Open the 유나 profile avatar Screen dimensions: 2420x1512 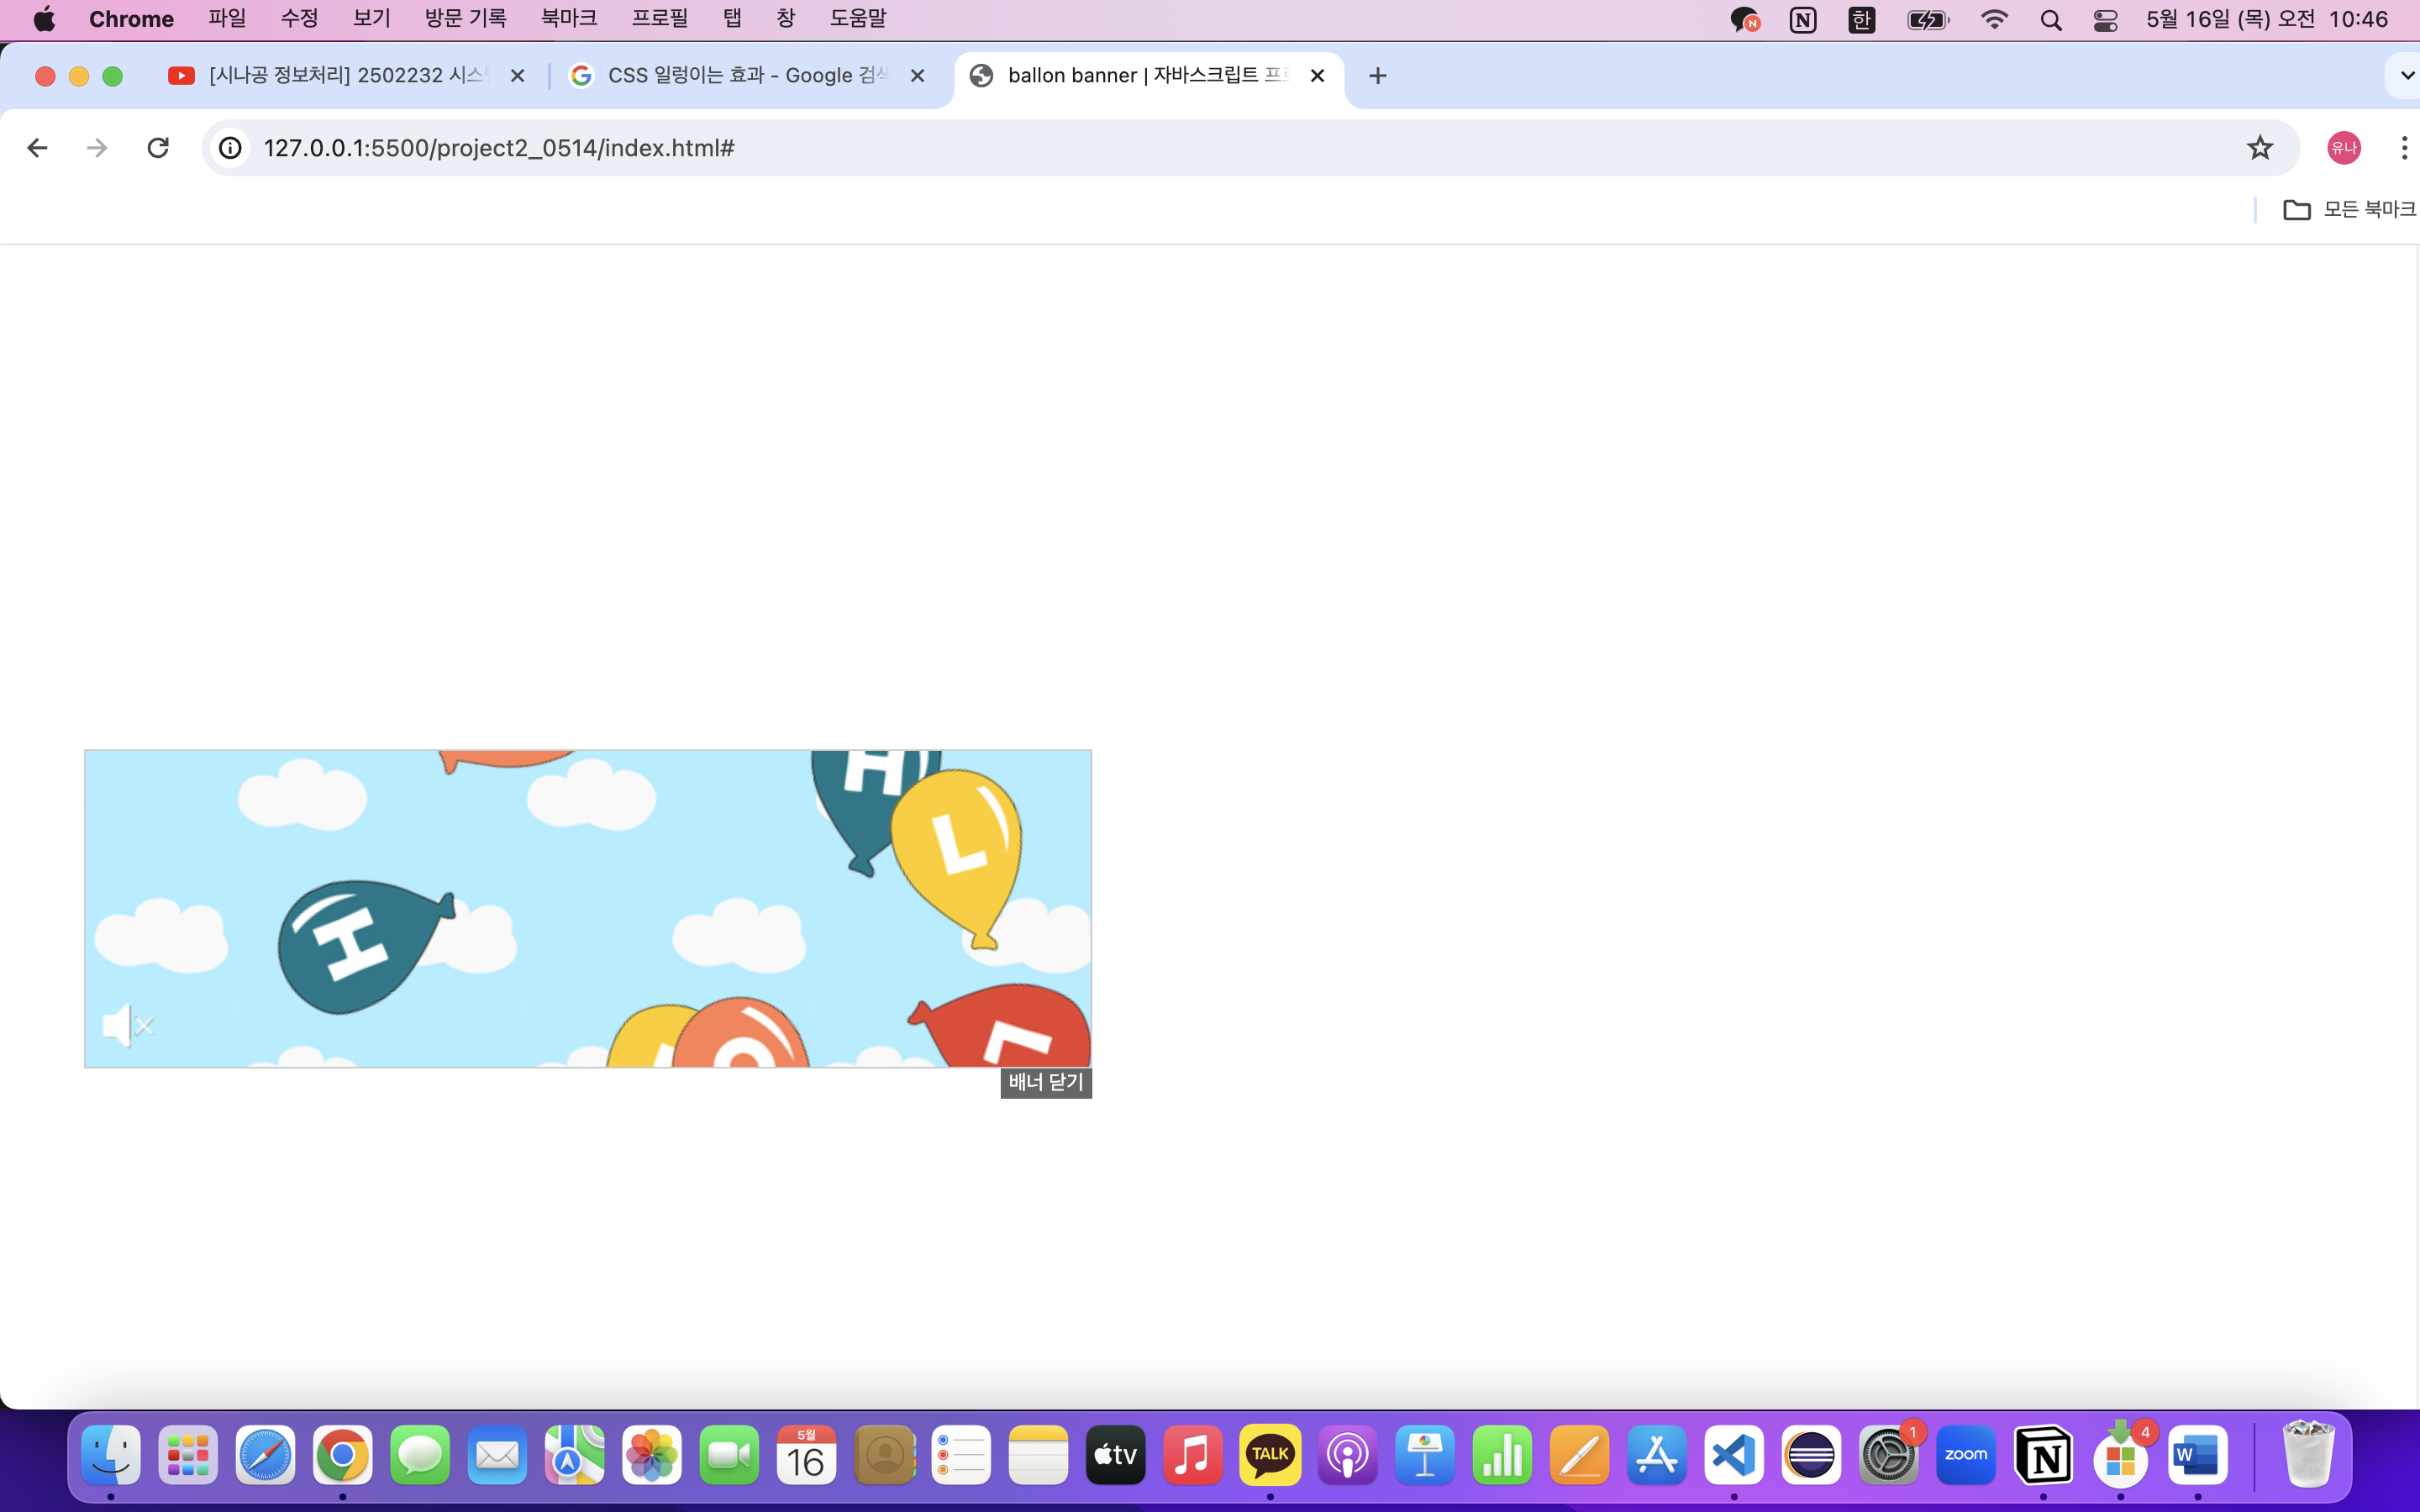[x=2343, y=148]
